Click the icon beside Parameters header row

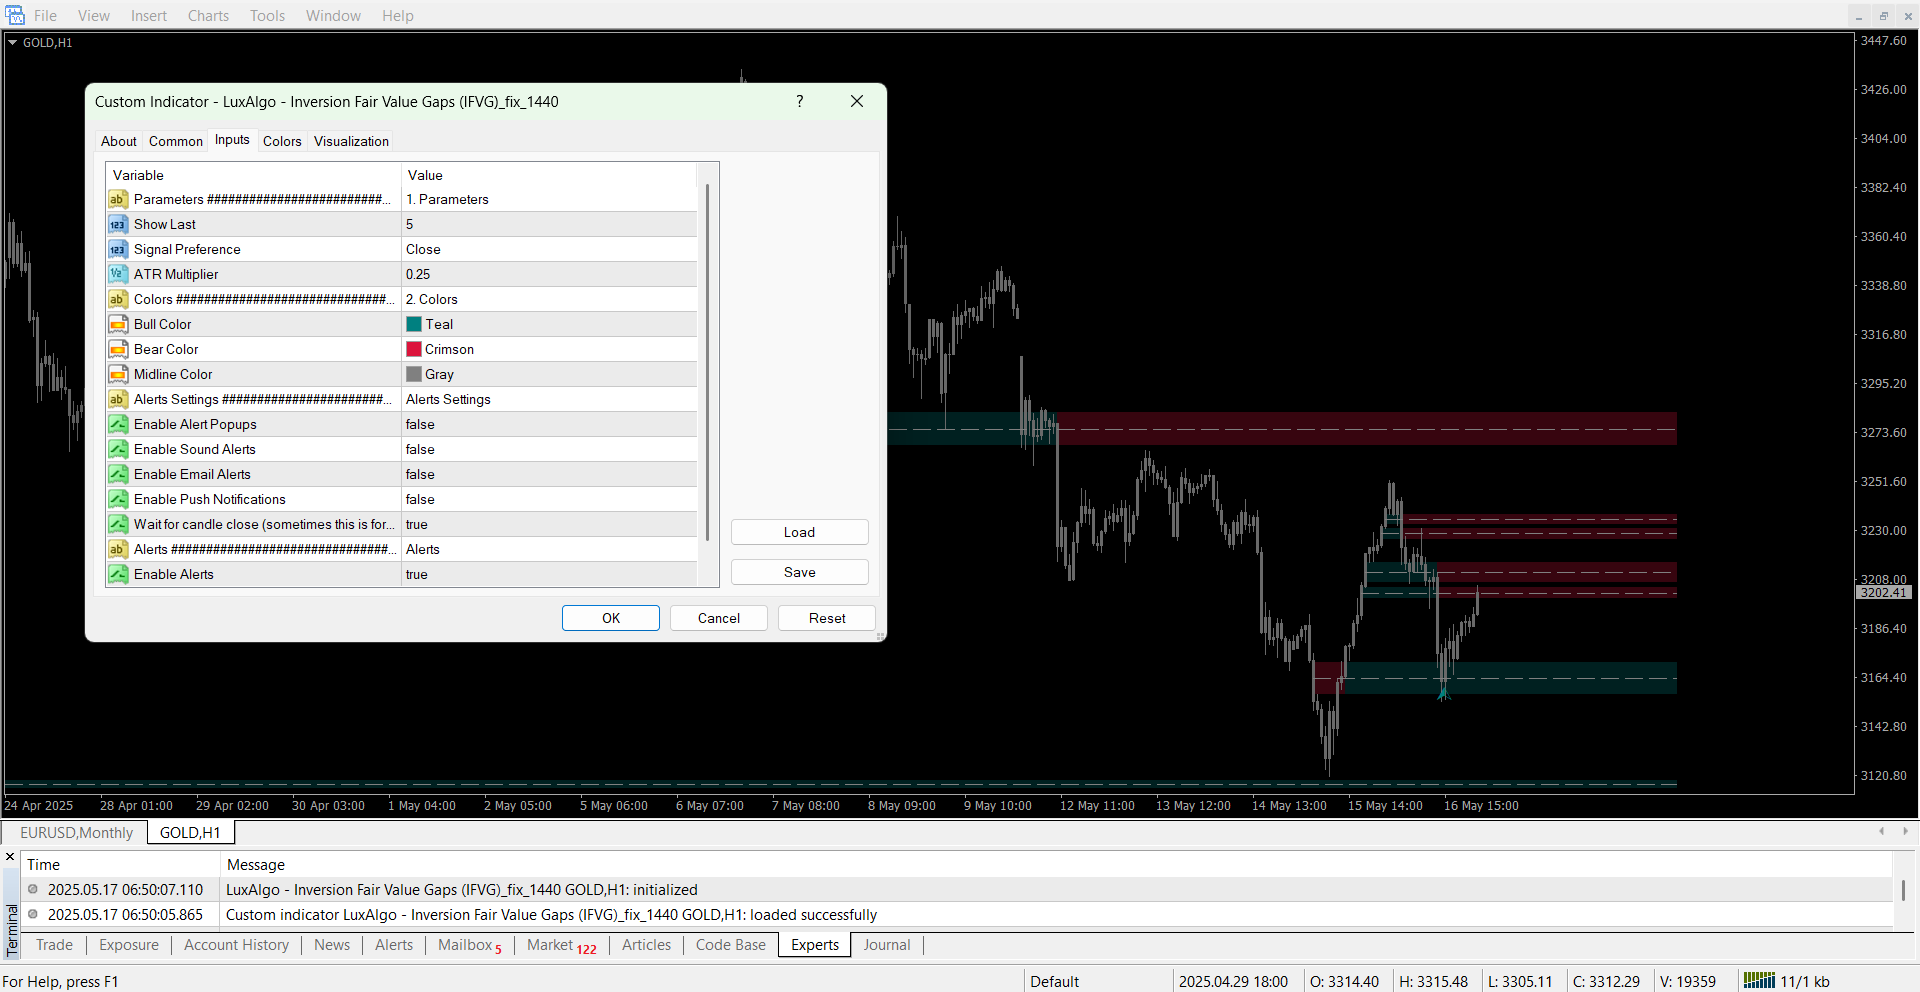pos(118,199)
